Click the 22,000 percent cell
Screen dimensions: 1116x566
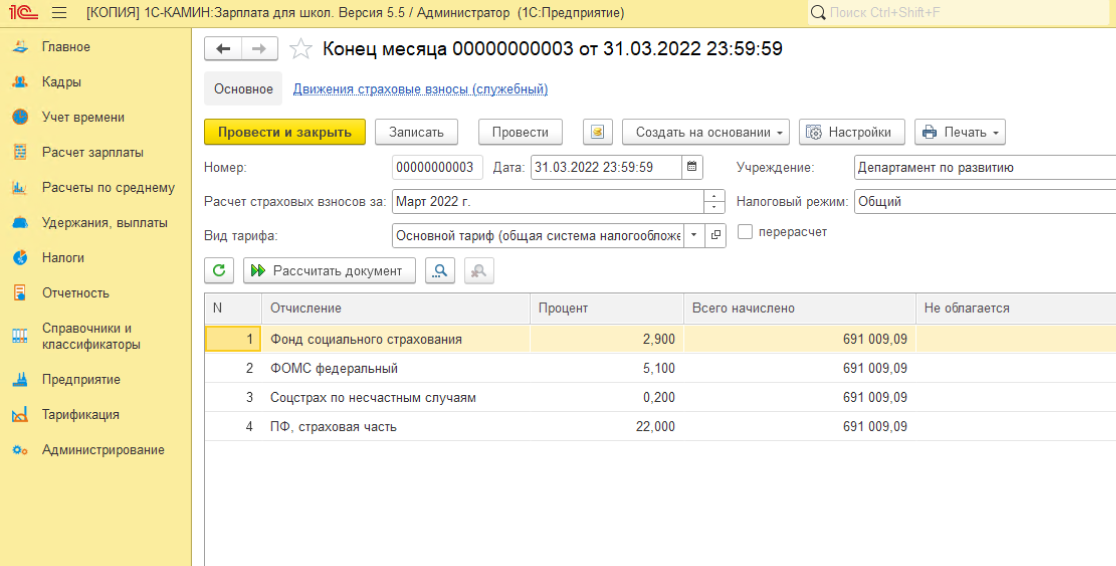[x=607, y=426]
